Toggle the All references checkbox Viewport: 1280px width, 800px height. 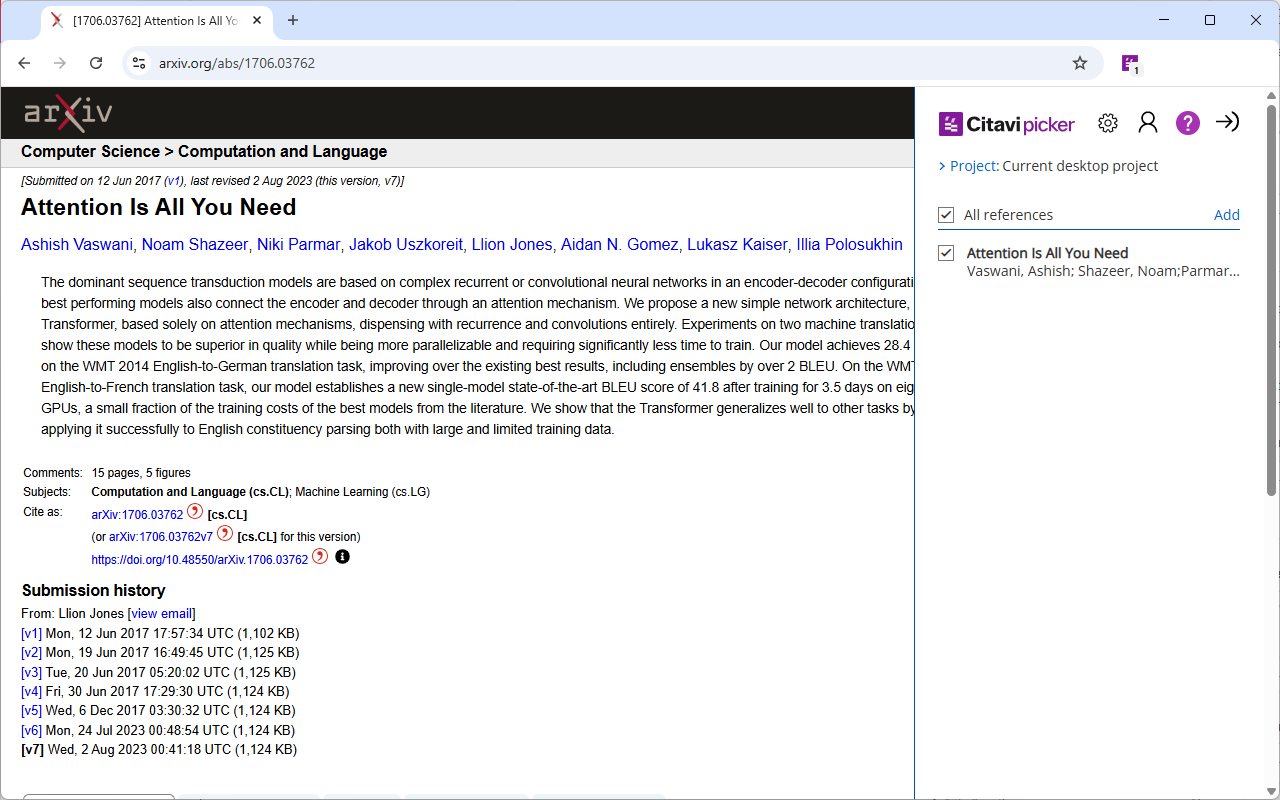tap(946, 215)
